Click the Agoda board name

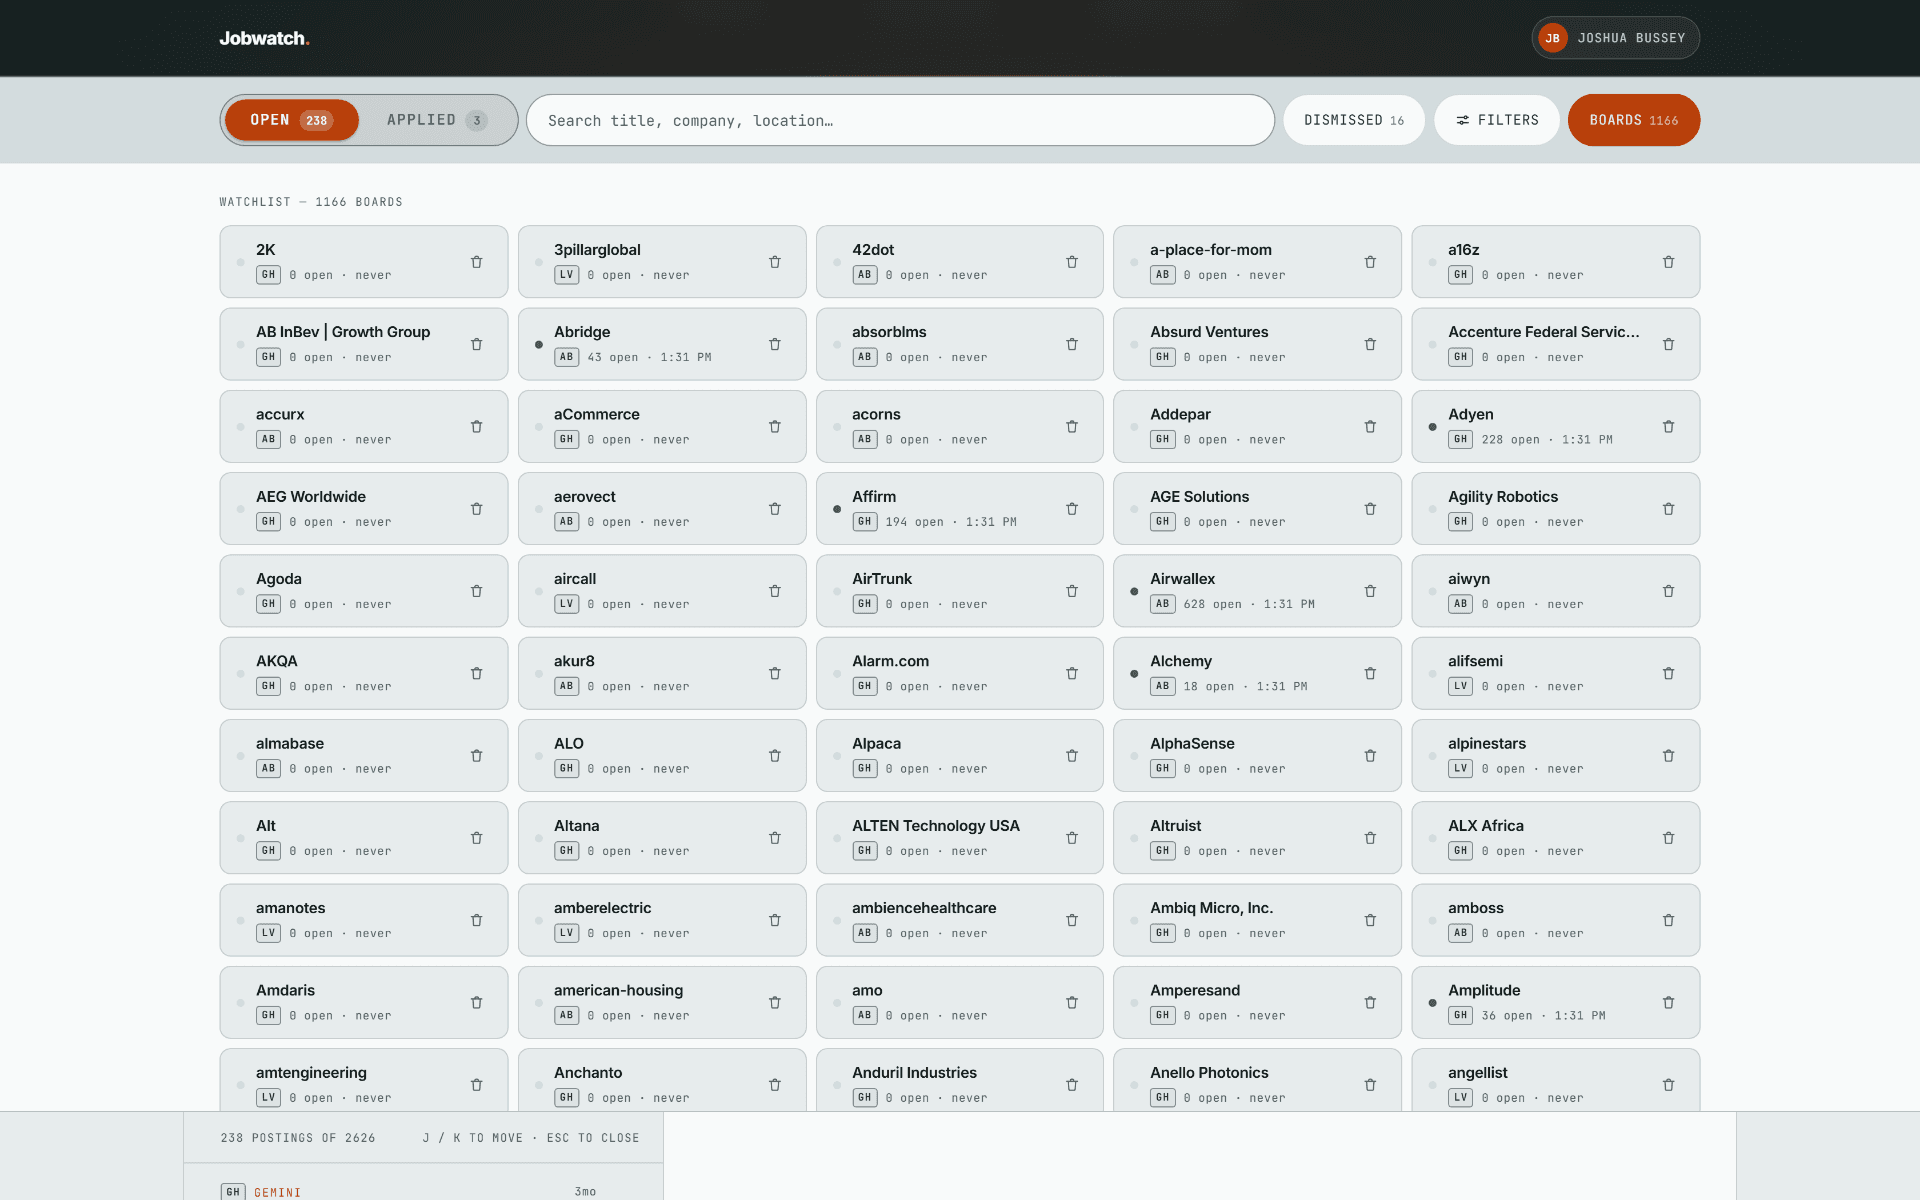pos(279,579)
